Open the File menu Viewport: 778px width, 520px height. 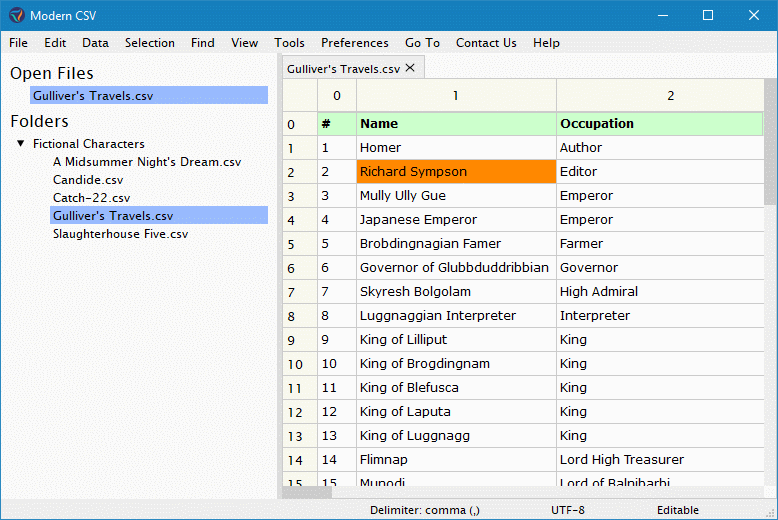(18, 43)
